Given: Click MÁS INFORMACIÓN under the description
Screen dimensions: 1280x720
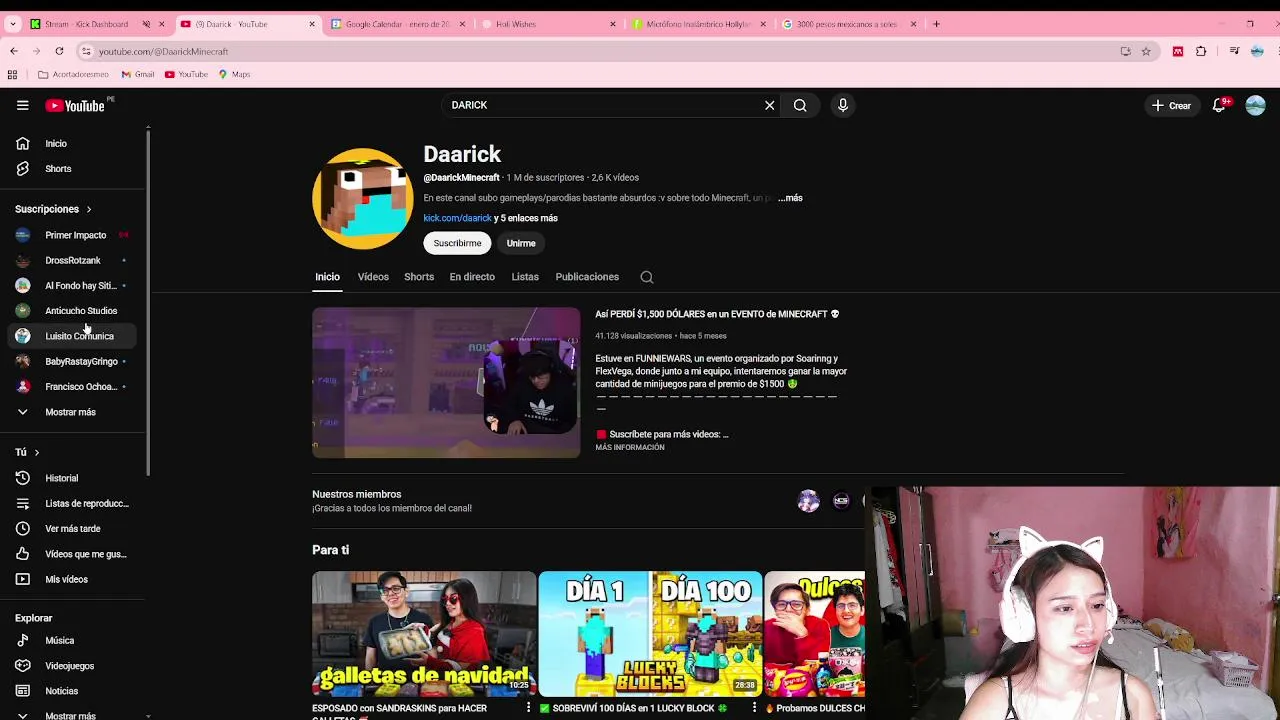Looking at the screenshot, I should 630,447.
